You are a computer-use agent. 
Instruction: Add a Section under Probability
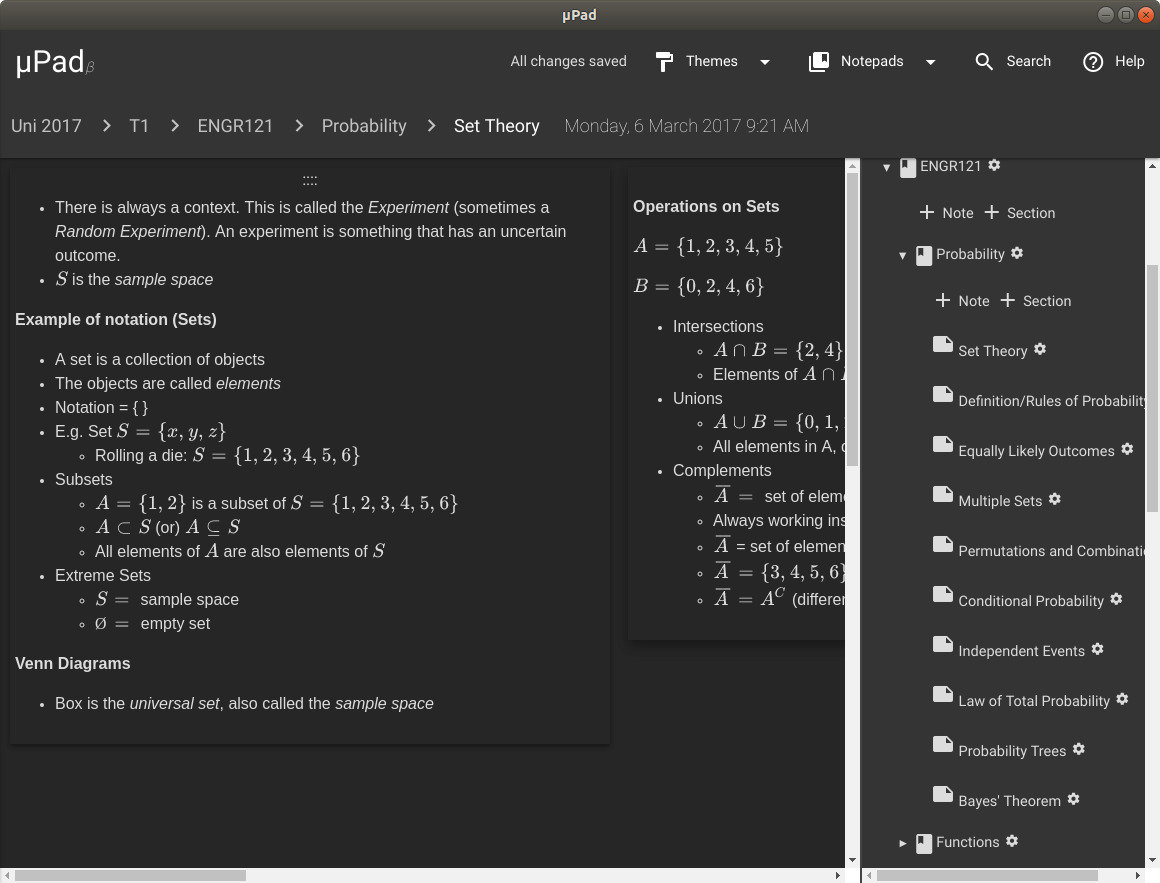[1036, 301]
